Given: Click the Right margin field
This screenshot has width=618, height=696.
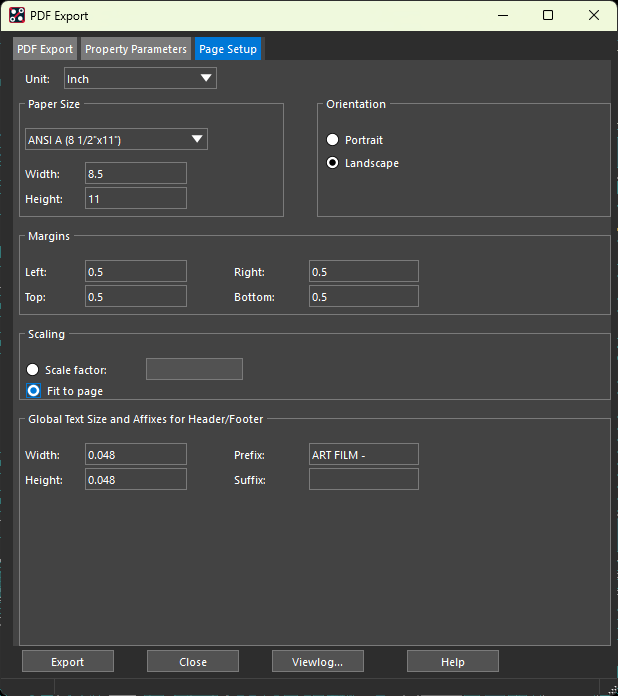Looking at the screenshot, I should tap(364, 271).
